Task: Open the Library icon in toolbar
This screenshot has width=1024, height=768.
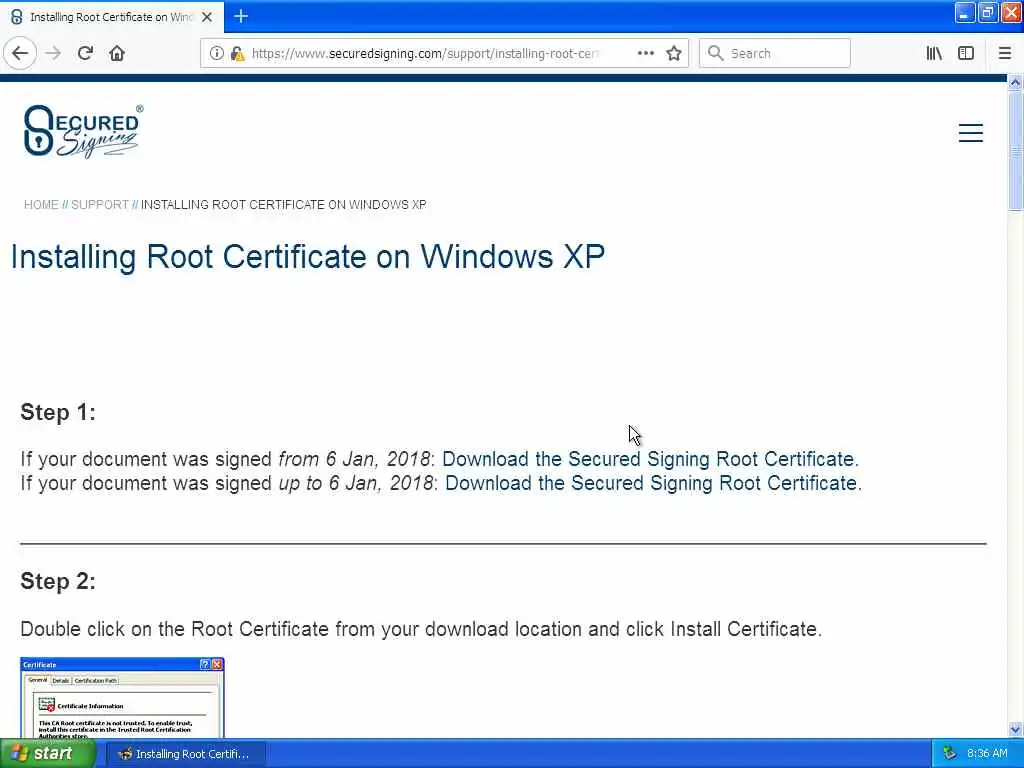Action: click(x=934, y=54)
